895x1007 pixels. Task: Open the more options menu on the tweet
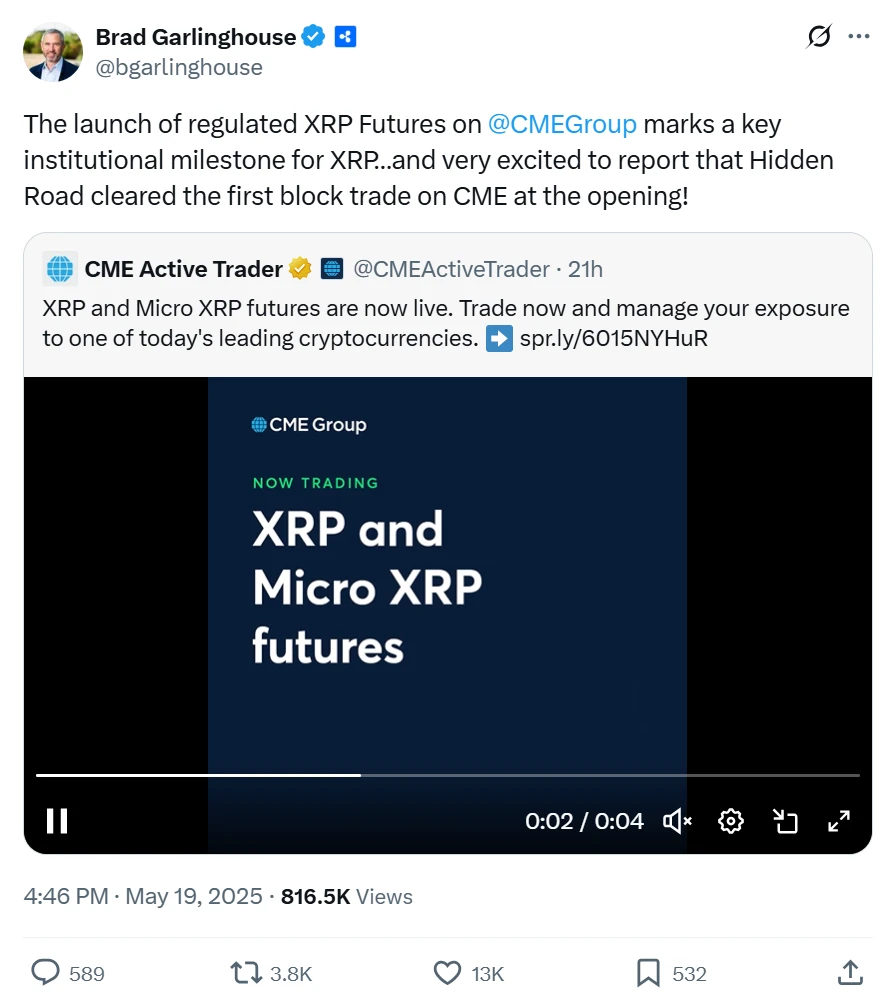859,36
